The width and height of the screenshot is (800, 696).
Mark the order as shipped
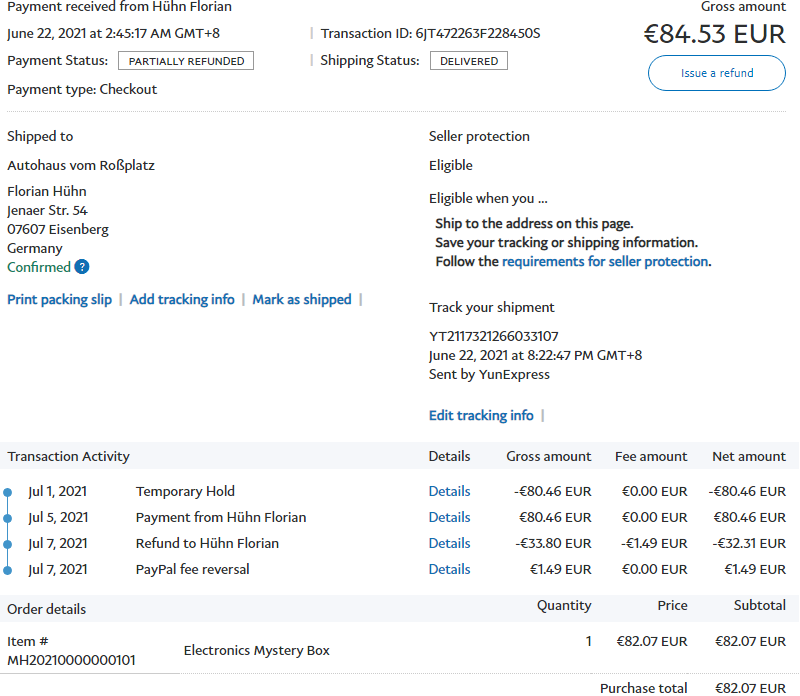pyautogui.click(x=302, y=299)
